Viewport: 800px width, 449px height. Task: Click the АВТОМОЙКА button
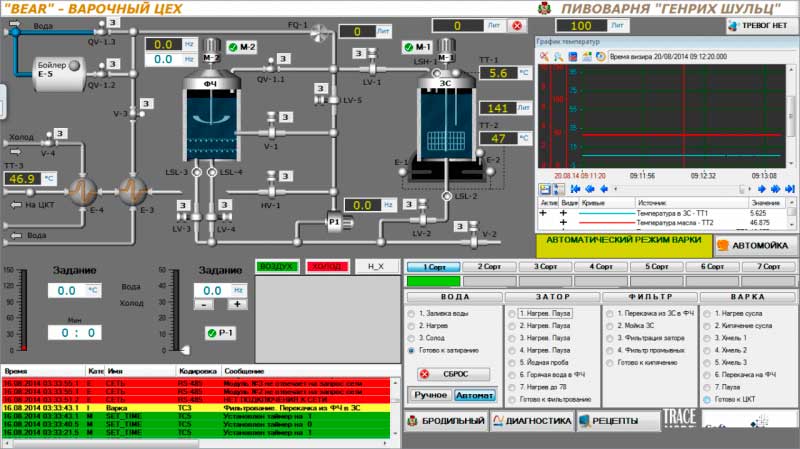click(x=755, y=246)
